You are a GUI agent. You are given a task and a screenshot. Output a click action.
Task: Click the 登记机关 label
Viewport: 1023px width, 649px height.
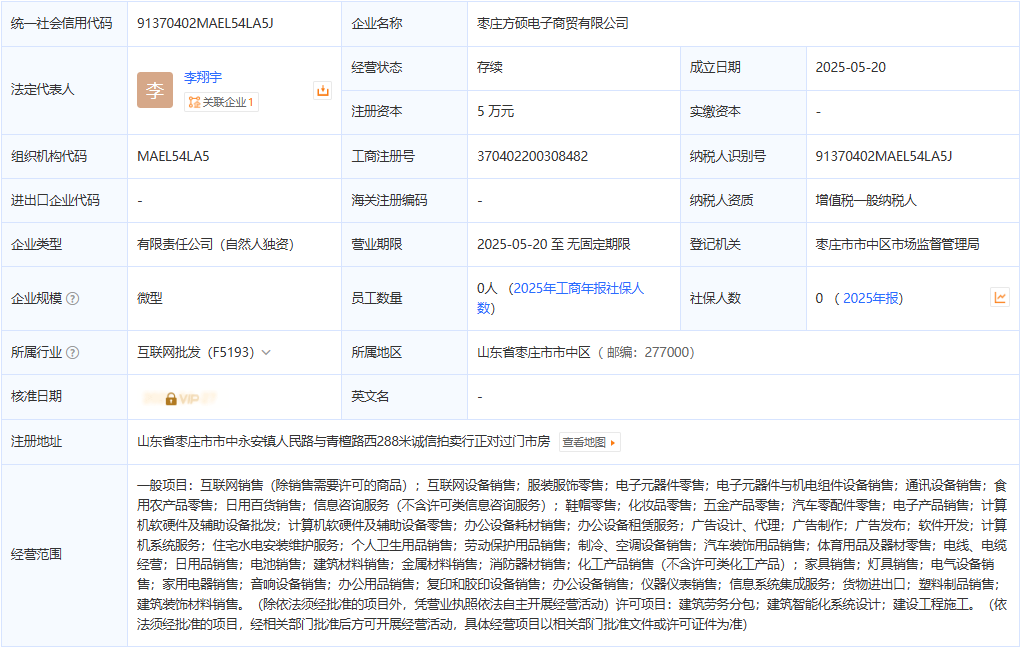coord(715,245)
